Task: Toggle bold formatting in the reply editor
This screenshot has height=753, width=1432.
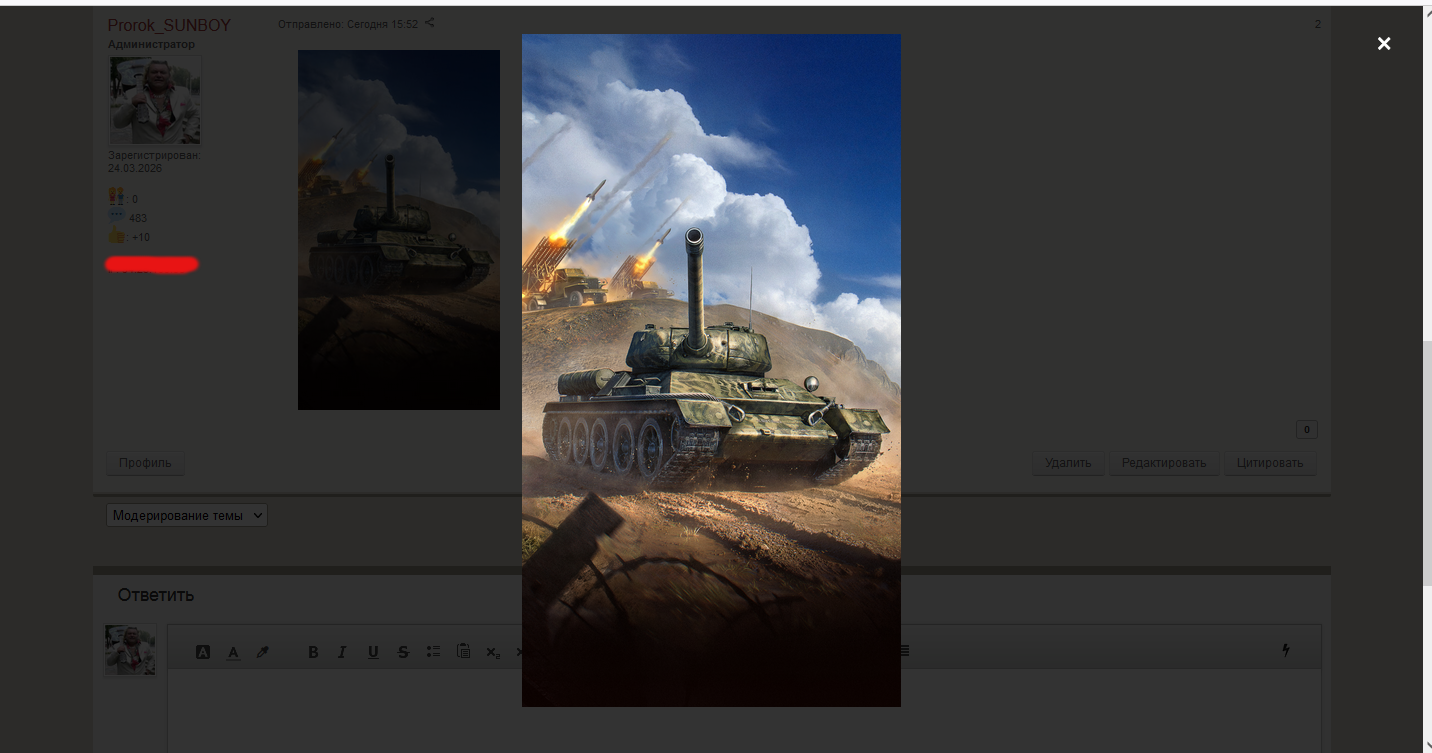Action: (313, 652)
